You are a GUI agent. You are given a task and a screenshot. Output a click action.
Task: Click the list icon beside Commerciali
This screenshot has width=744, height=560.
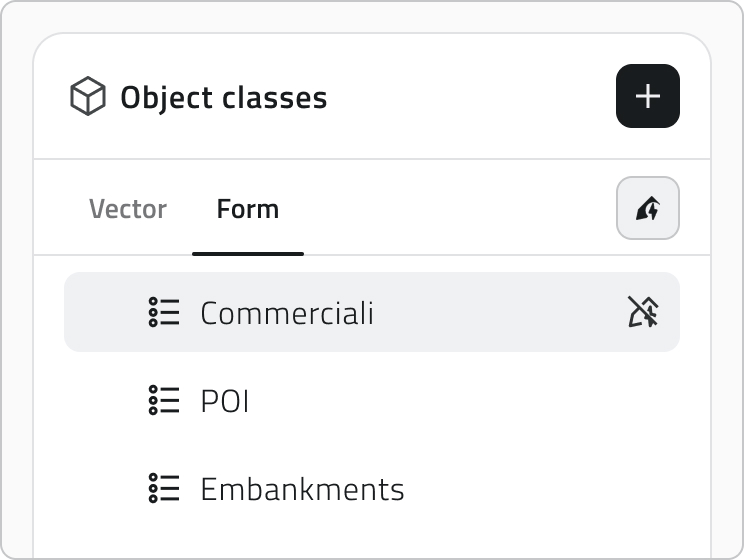pos(164,312)
